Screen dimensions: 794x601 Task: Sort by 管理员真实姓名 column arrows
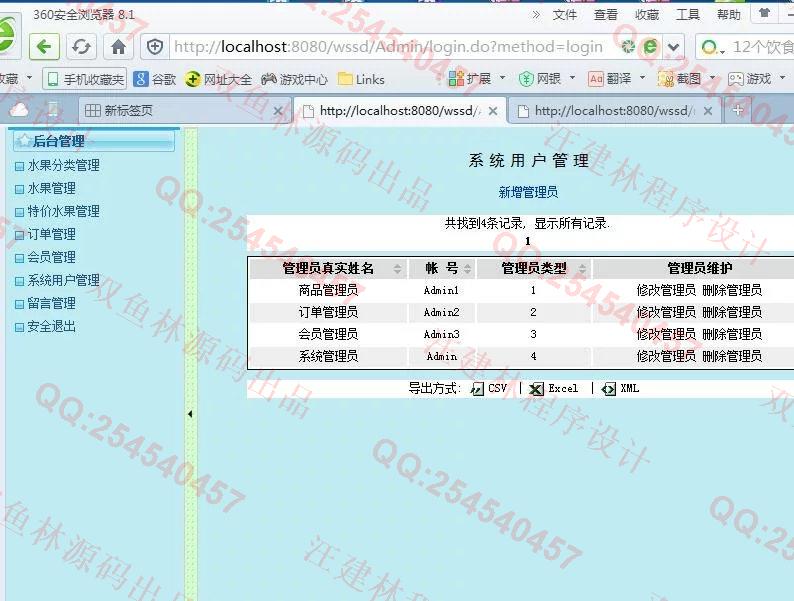[x=398, y=269]
